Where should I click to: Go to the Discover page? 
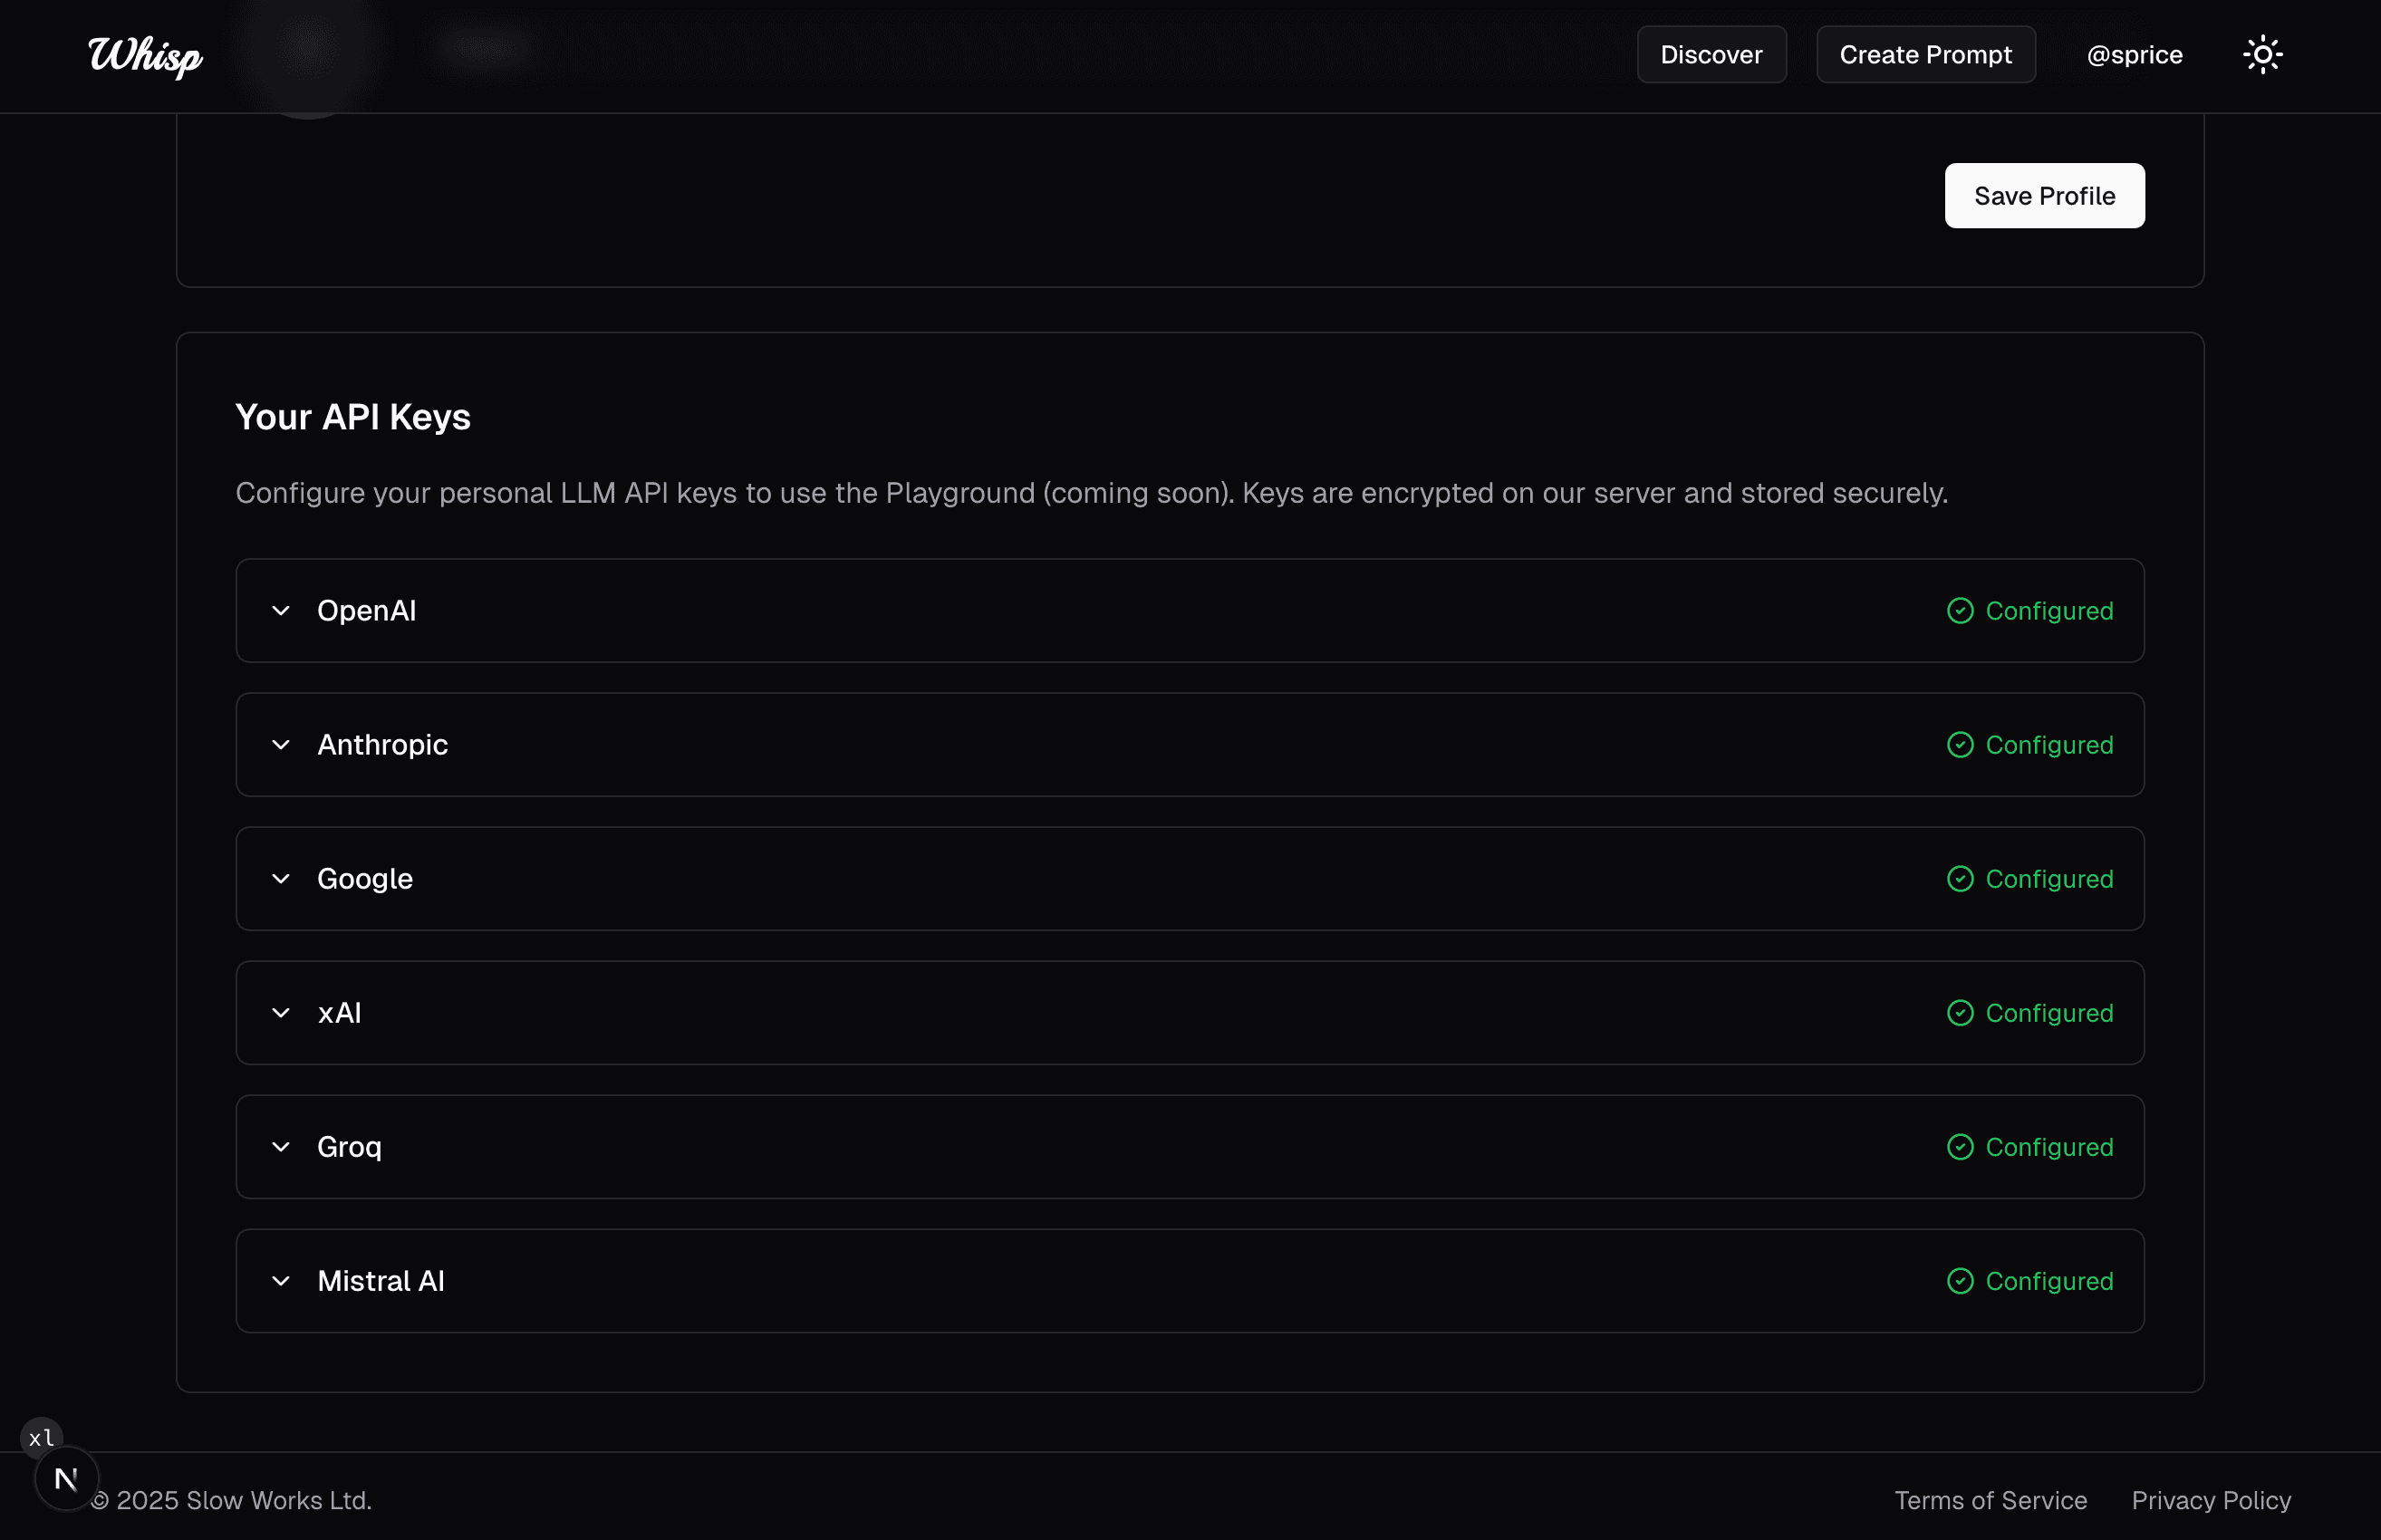1711,55
